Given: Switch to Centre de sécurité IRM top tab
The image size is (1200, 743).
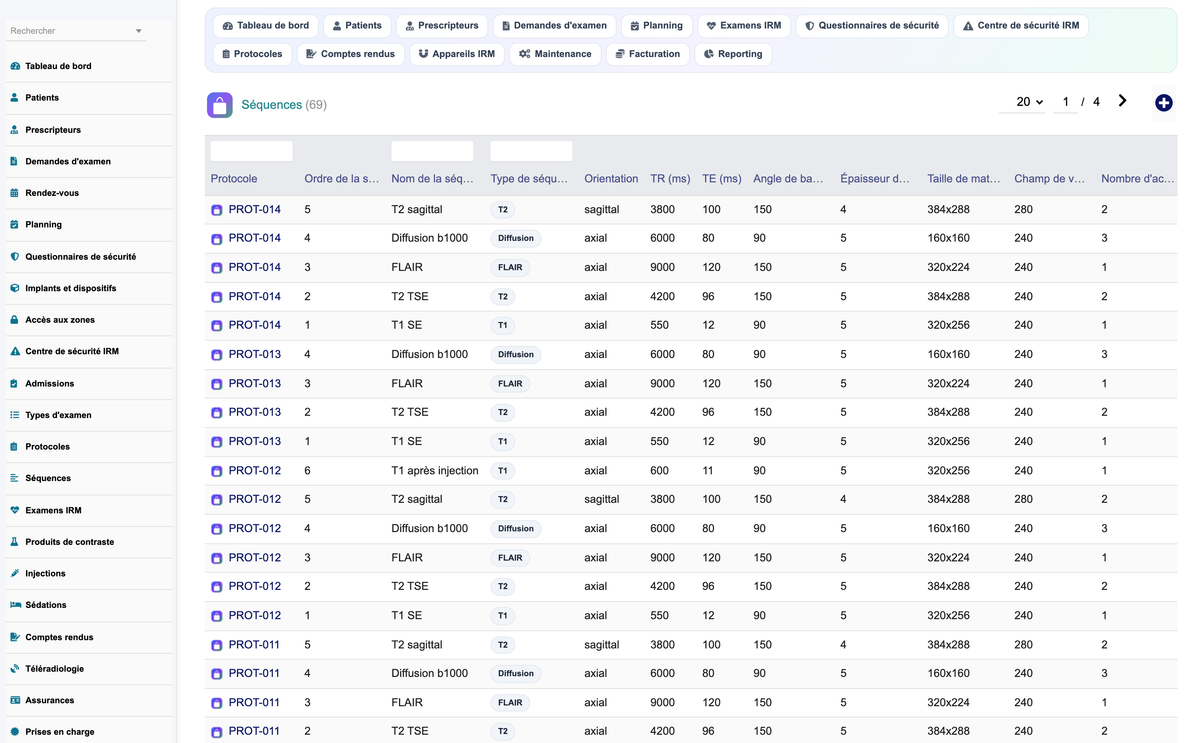Looking at the screenshot, I should coord(1021,26).
